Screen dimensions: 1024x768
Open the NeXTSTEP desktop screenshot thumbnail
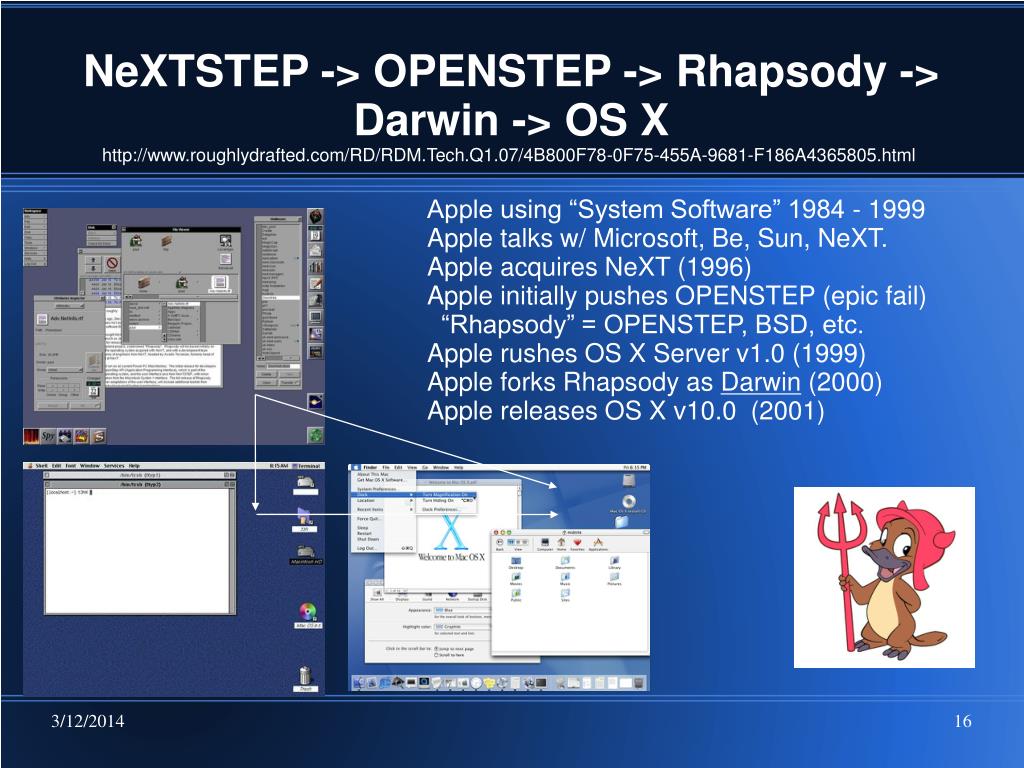click(174, 327)
